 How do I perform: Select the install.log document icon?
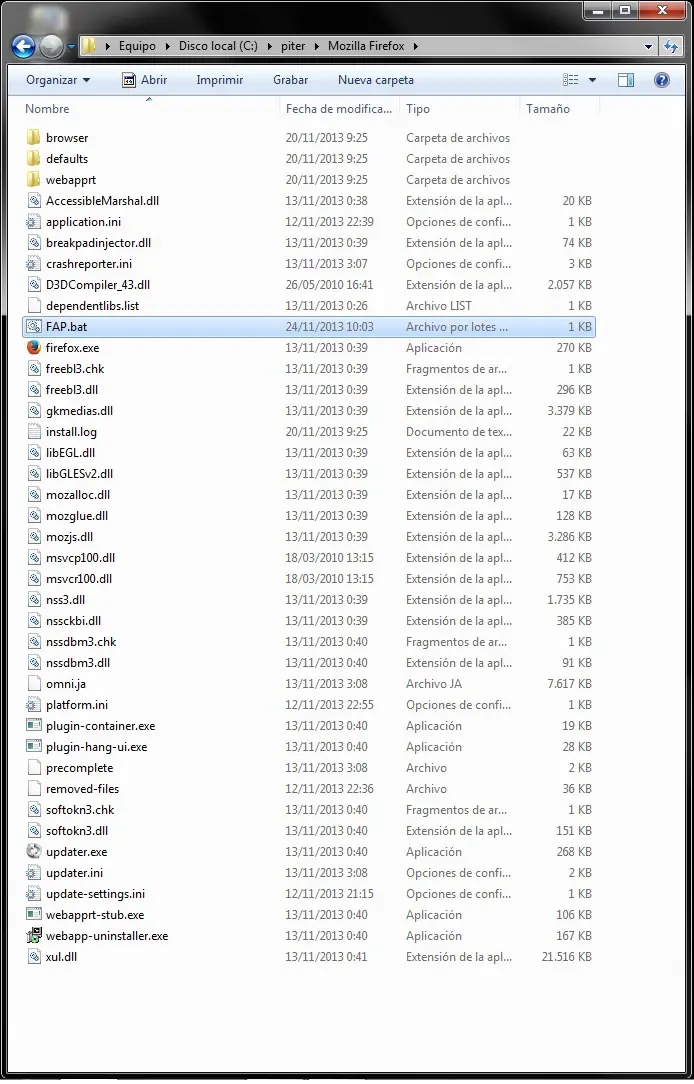pyautogui.click(x=34, y=431)
